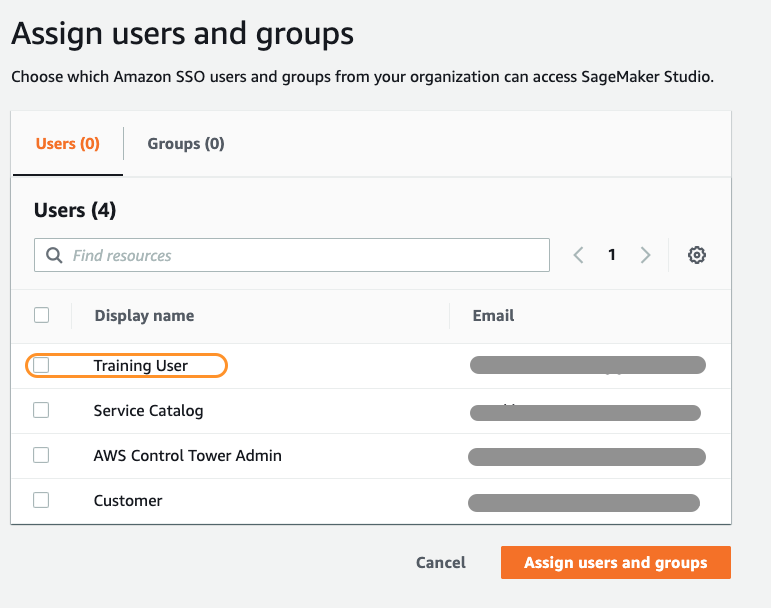Click AWS Control Tower Admin name text

(187, 456)
